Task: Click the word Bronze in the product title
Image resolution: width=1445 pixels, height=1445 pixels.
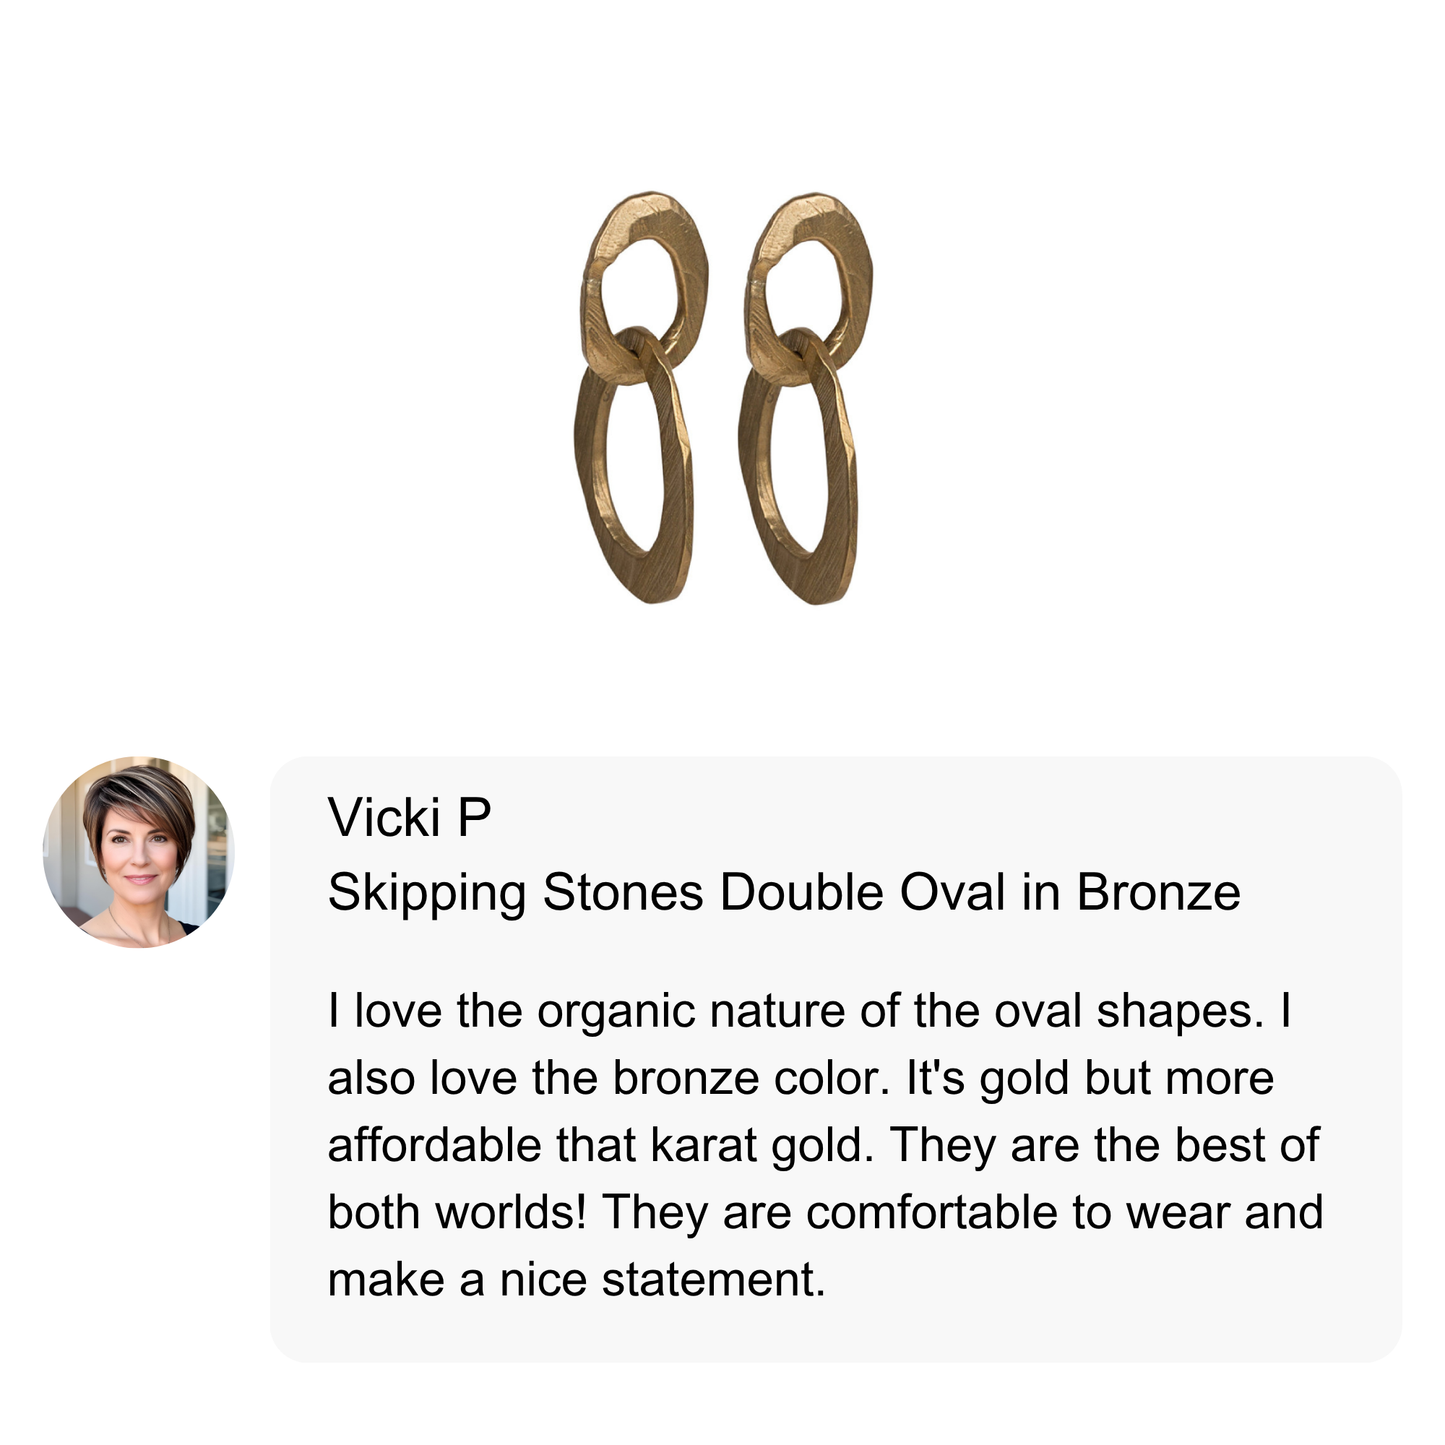Action: [1158, 892]
